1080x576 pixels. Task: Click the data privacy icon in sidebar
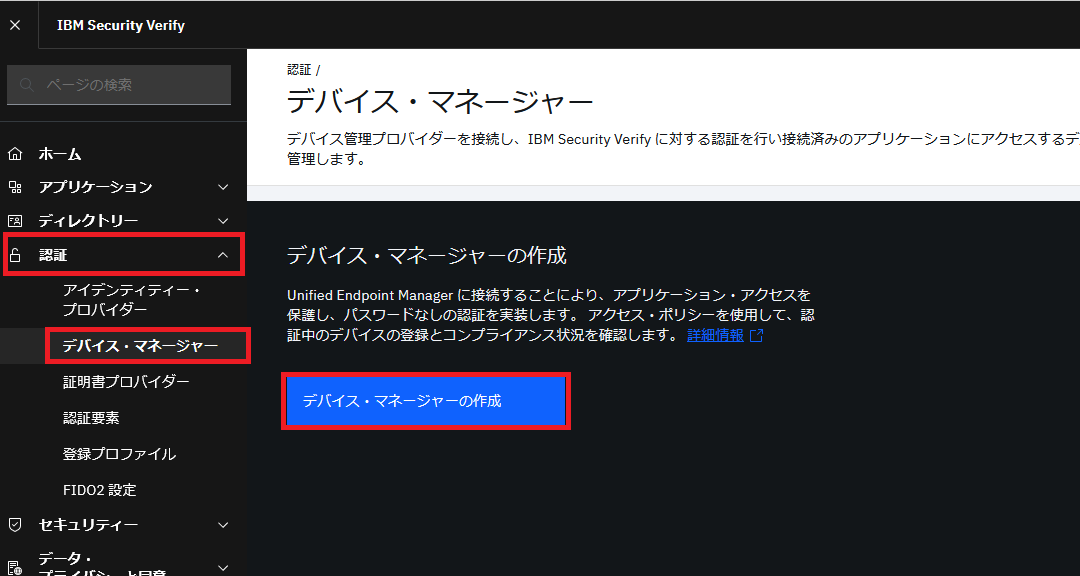pos(14,568)
